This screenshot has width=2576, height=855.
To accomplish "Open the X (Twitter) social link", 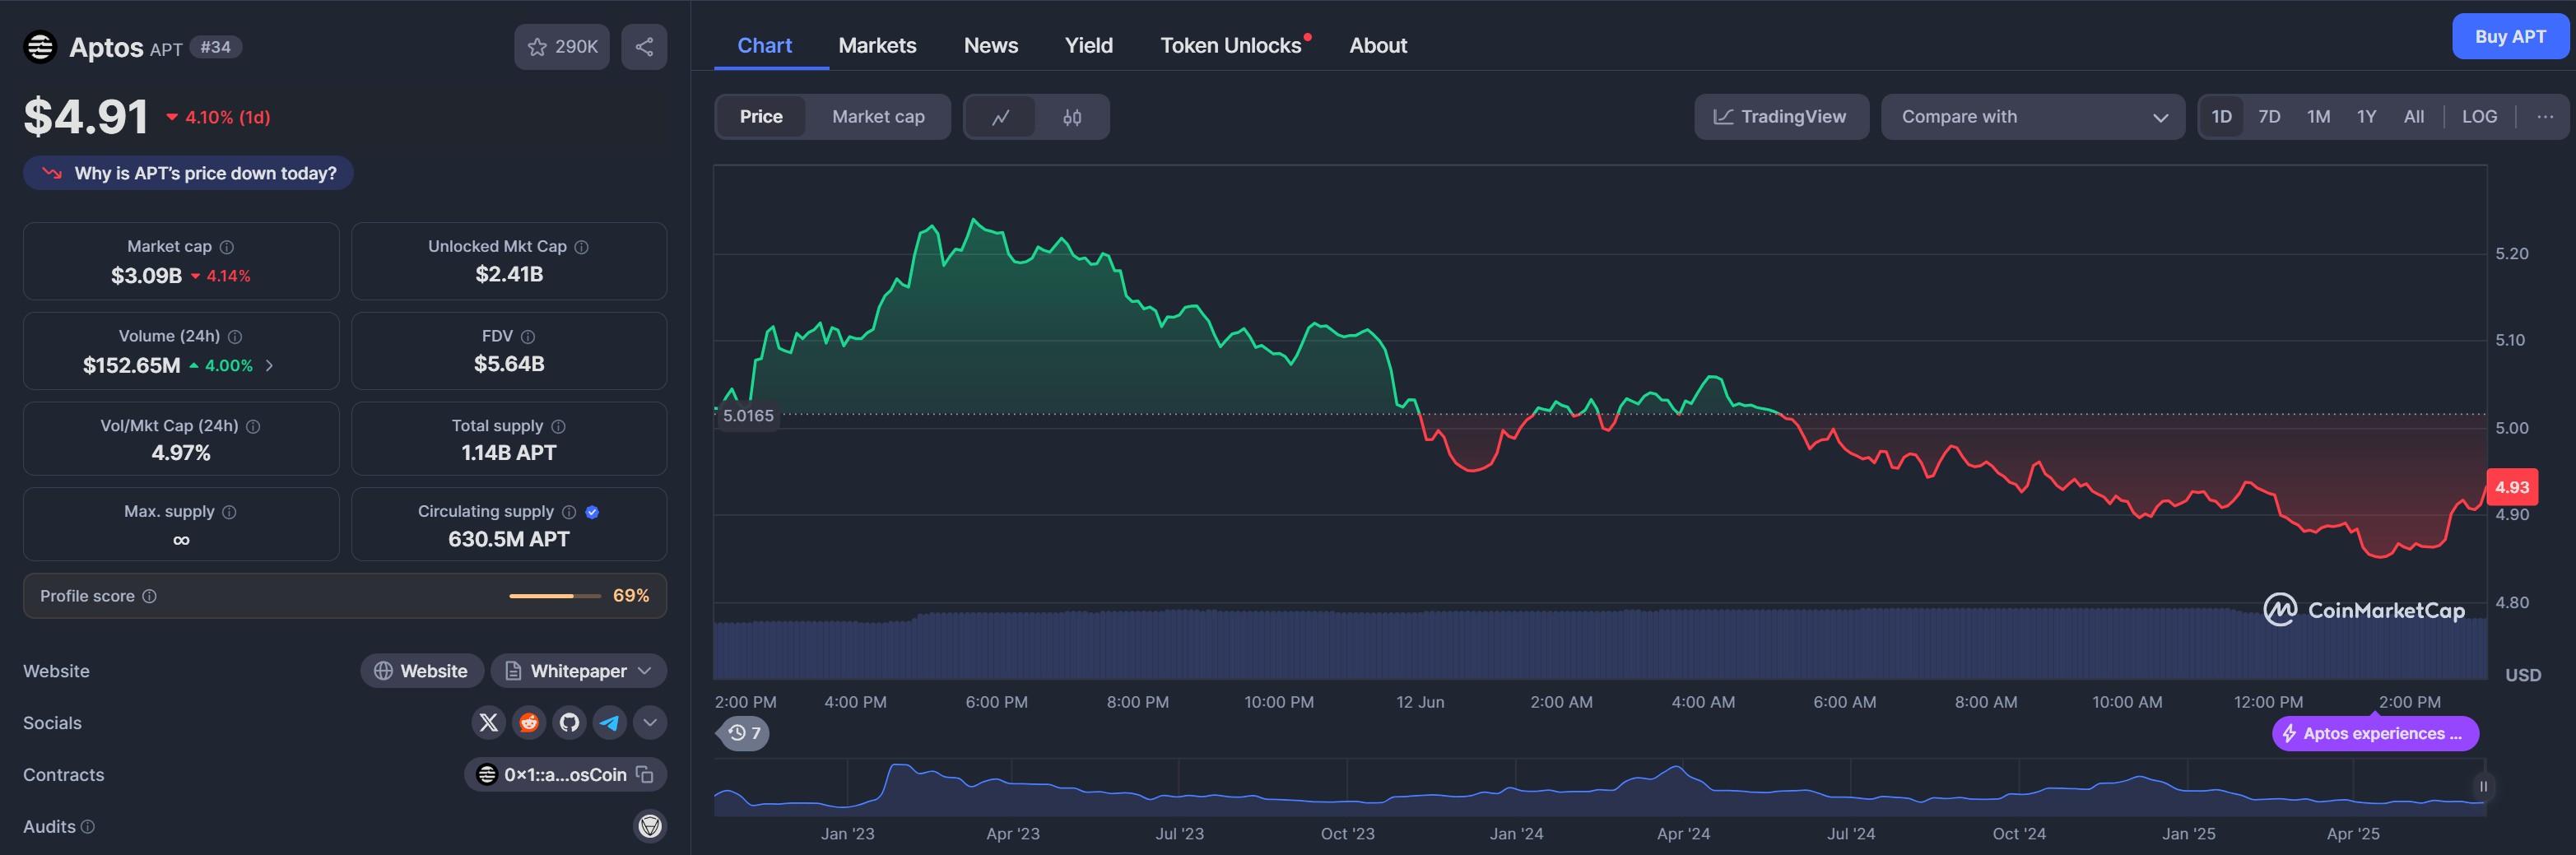I will coord(489,723).
